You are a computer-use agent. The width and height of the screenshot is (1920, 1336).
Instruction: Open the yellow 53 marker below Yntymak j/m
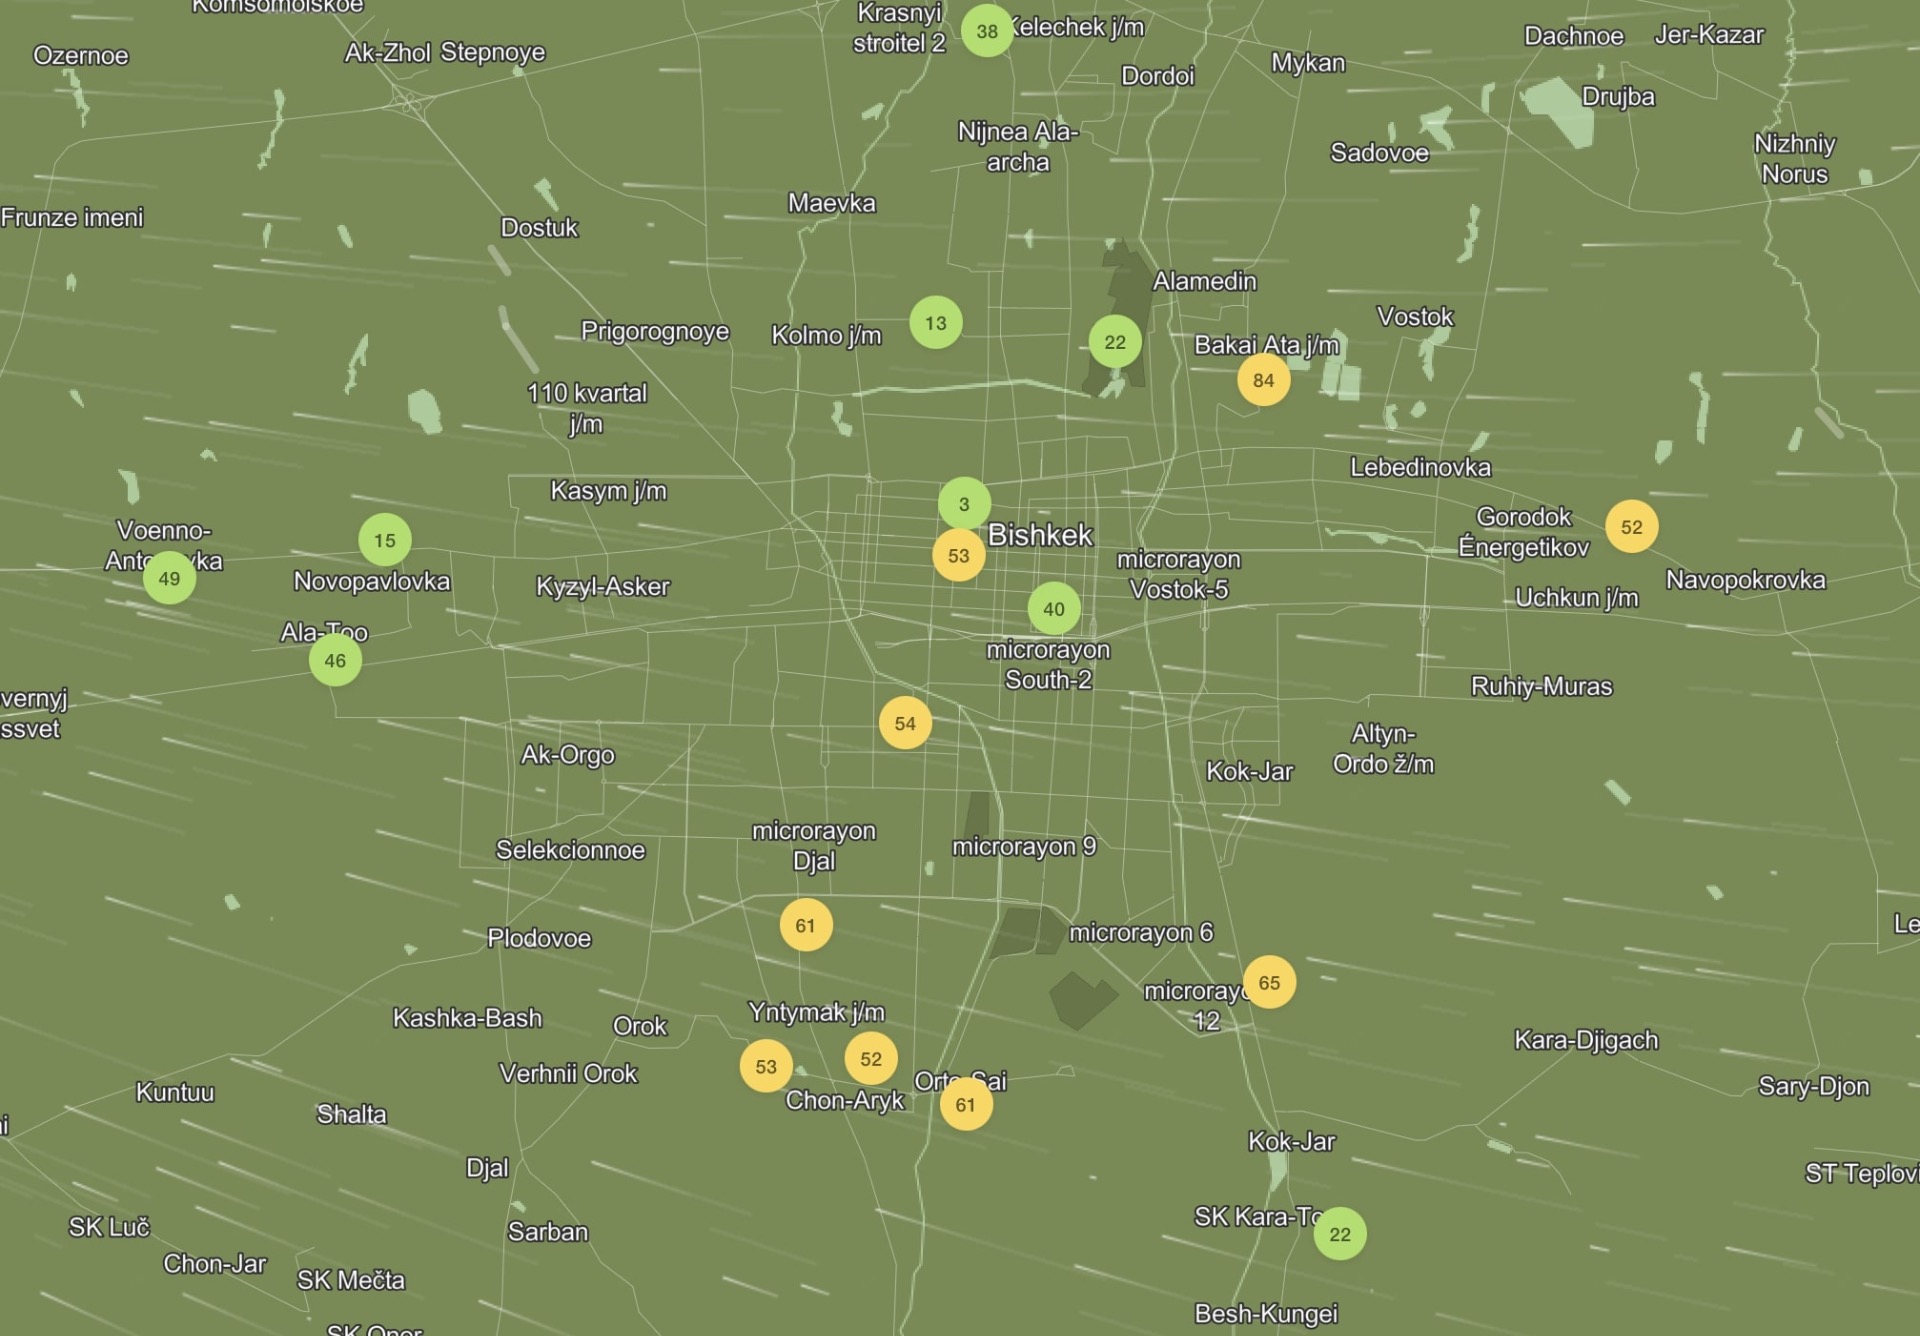click(x=766, y=1066)
